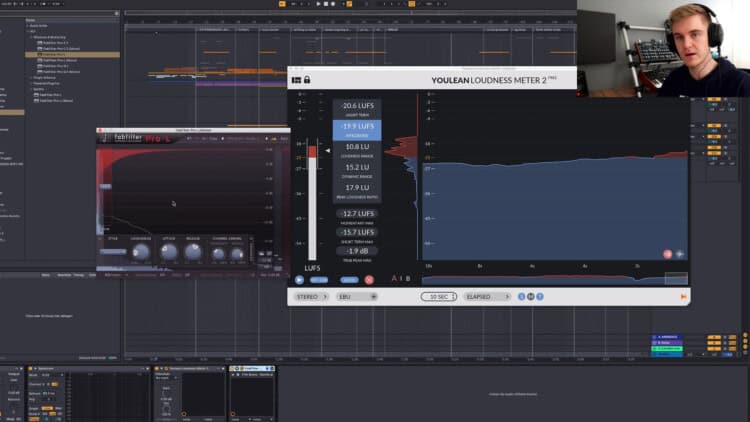Select the Youlean Loudness Meter device title bar

pos(188,369)
